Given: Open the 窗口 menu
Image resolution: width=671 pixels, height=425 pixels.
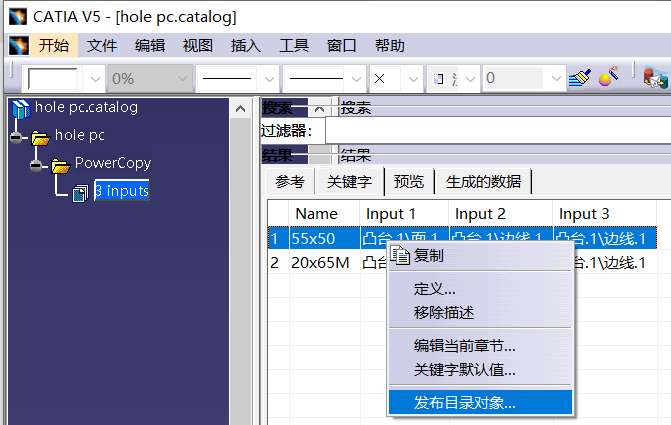Looking at the screenshot, I should click(x=341, y=45).
